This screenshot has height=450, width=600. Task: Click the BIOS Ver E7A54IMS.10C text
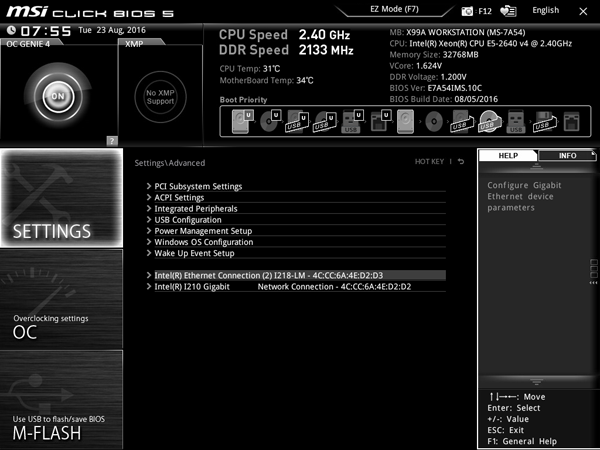(435, 88)
